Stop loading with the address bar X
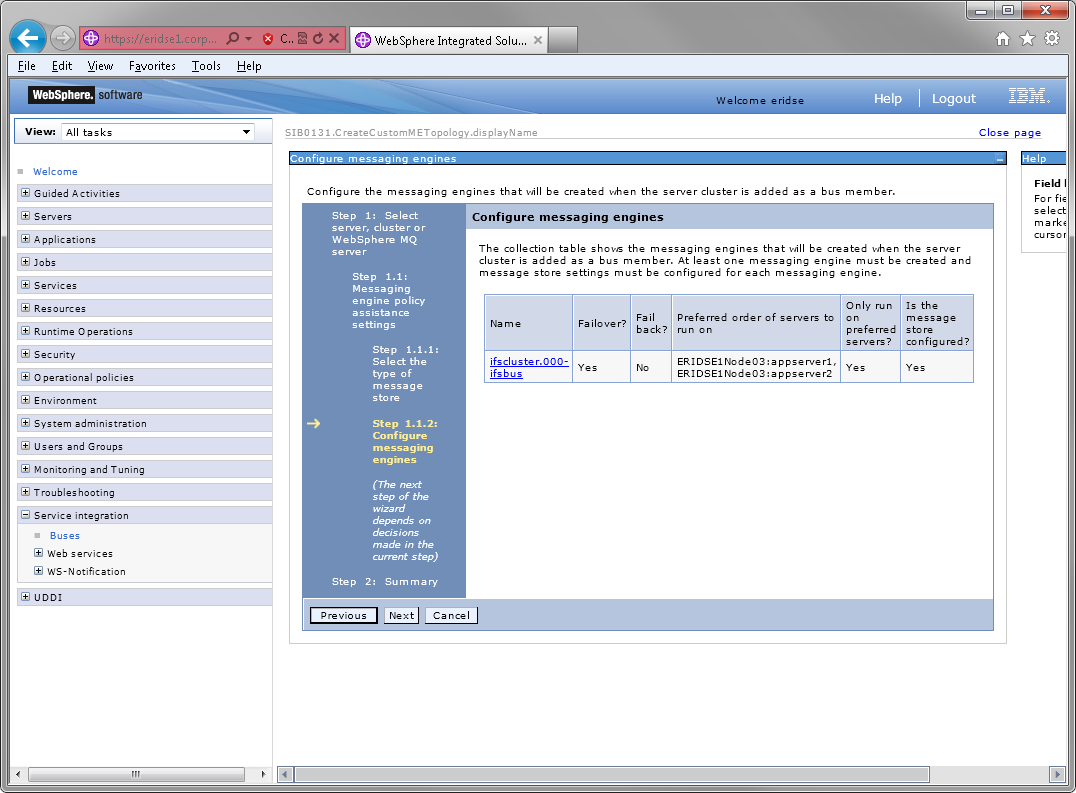Screen dimensions: 1076x793 click(334, 38)
